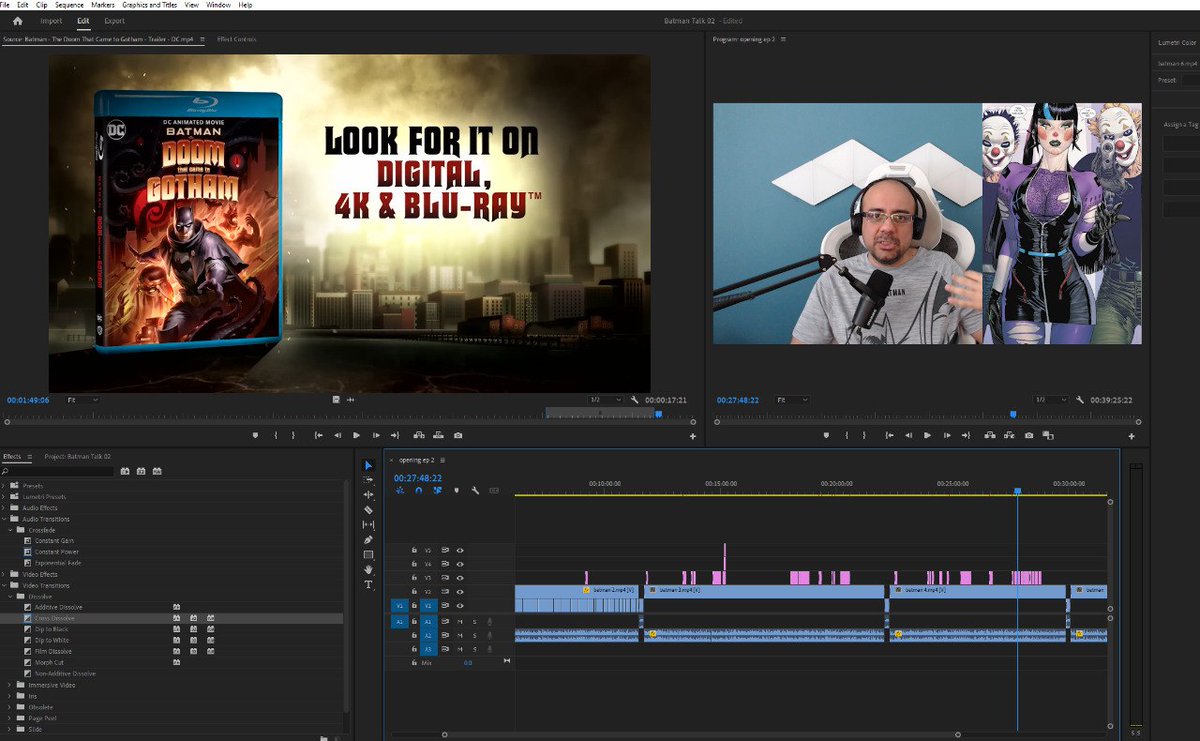Image resolution: width=1200 pixels, height=741 pixels.
Task: Open Project: Batman Talk 02 tab
Action: click(78, 456)
